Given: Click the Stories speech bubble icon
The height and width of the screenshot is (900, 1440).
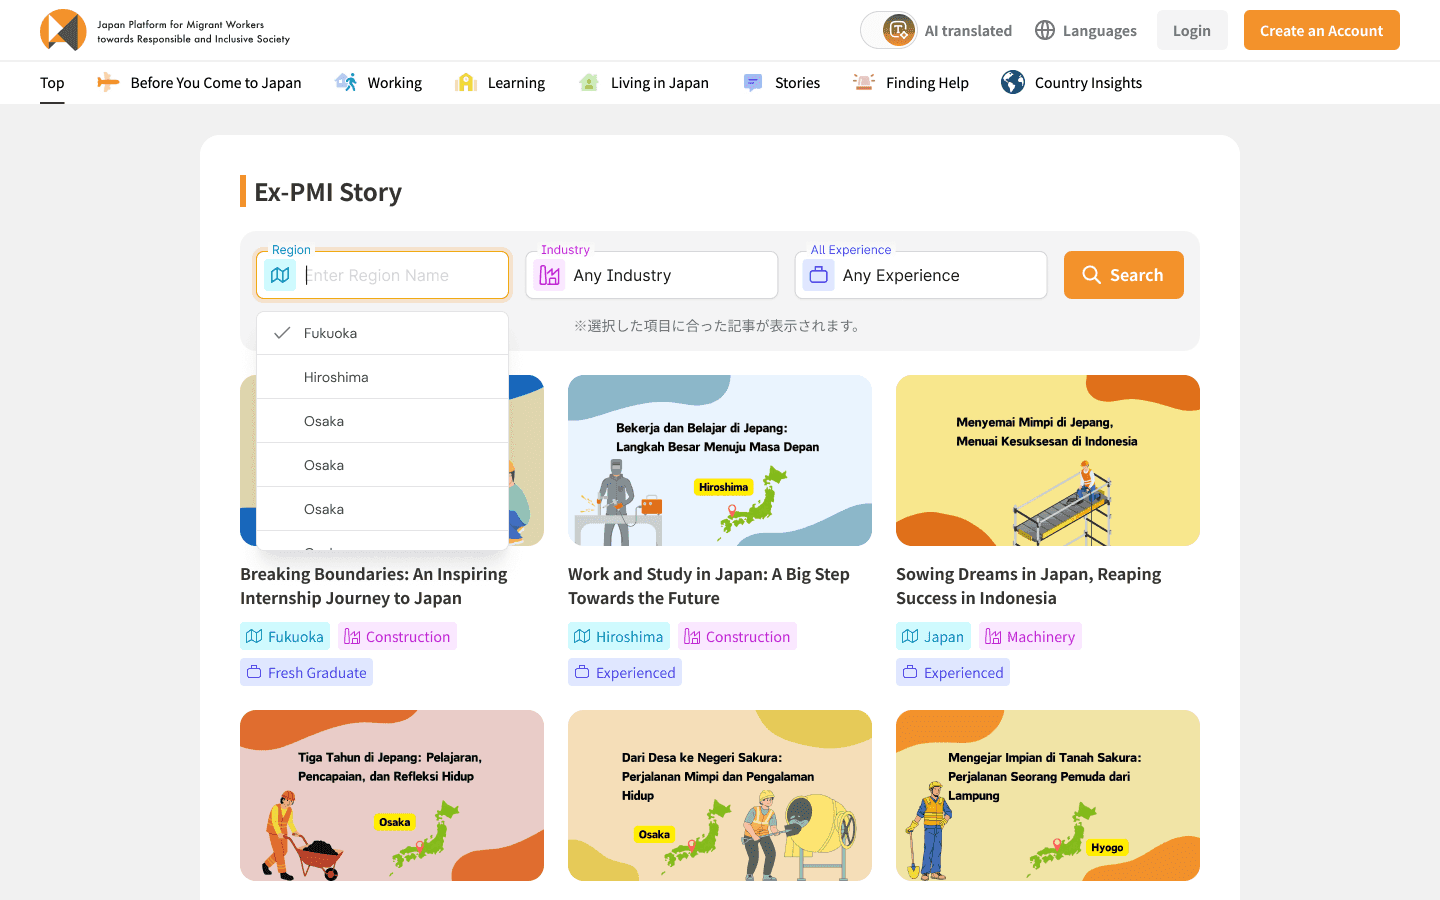Looking at the screenshot, I should [x=753, y=83].
